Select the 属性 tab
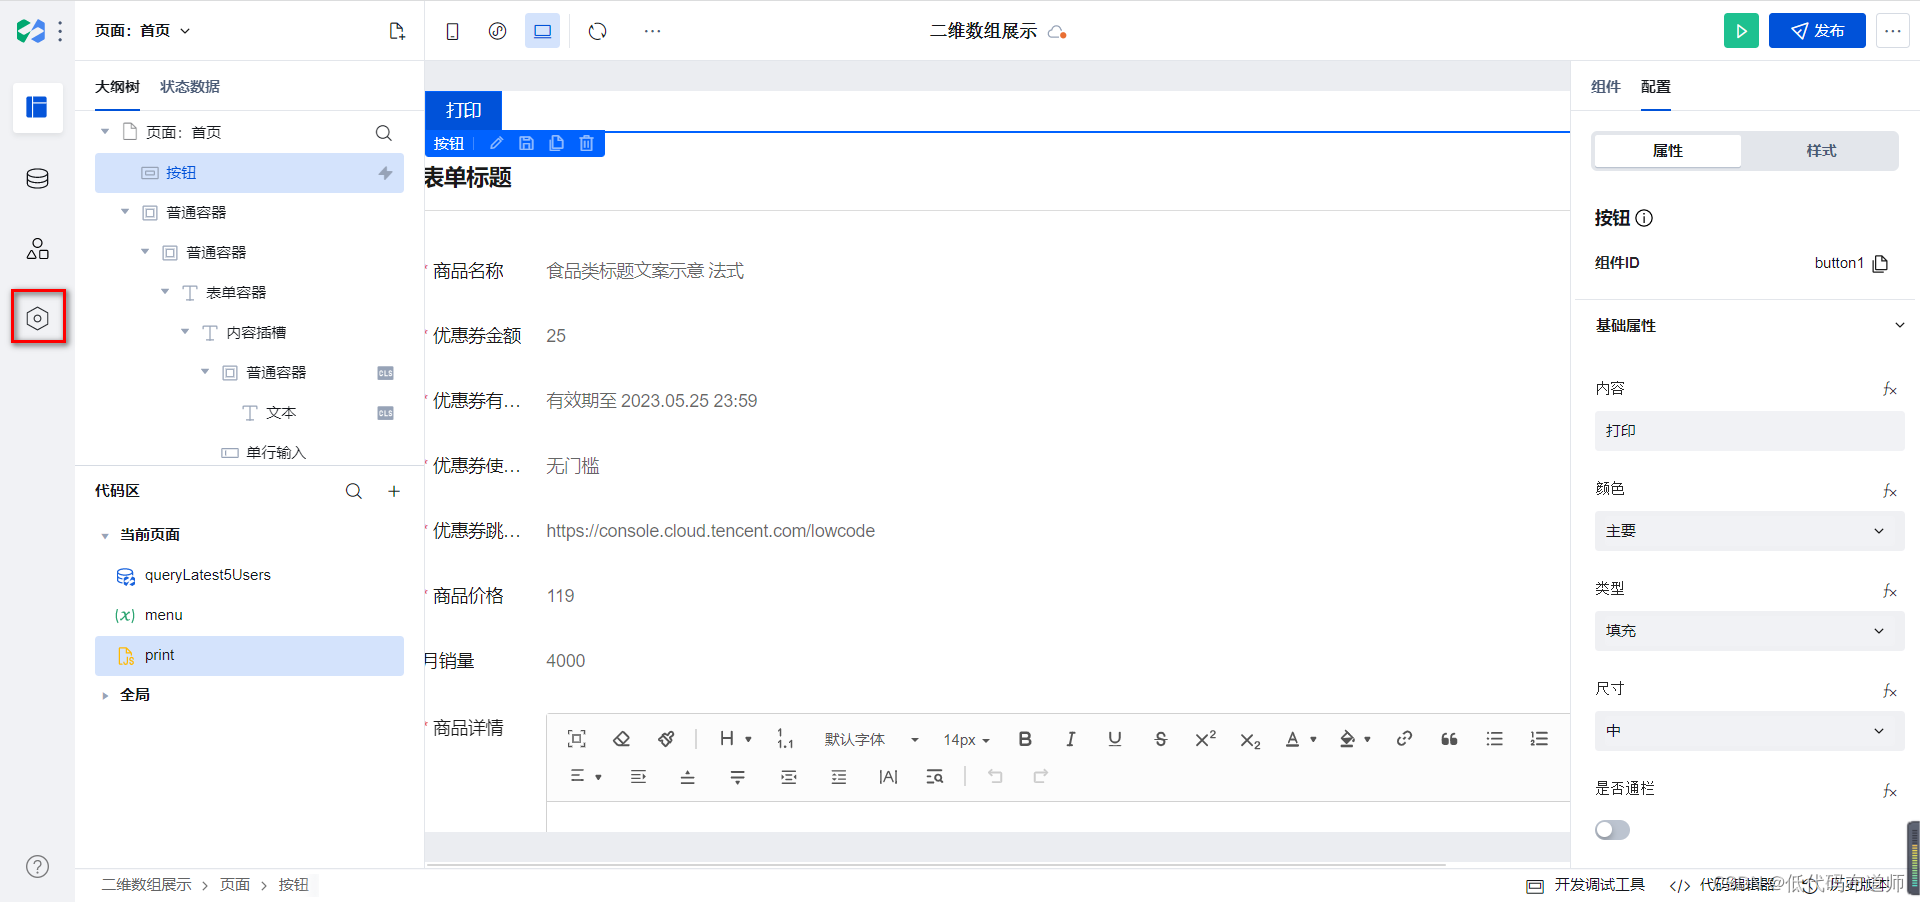Image resolution: width=1920 pixels, height=902 pixels. click(1668, 151)
